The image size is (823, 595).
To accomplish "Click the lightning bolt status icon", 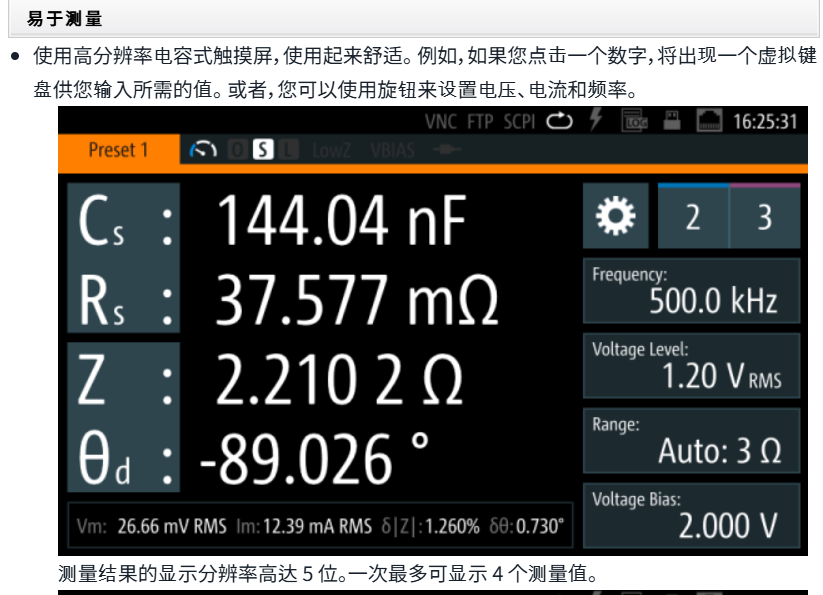I will click(596, 121).
